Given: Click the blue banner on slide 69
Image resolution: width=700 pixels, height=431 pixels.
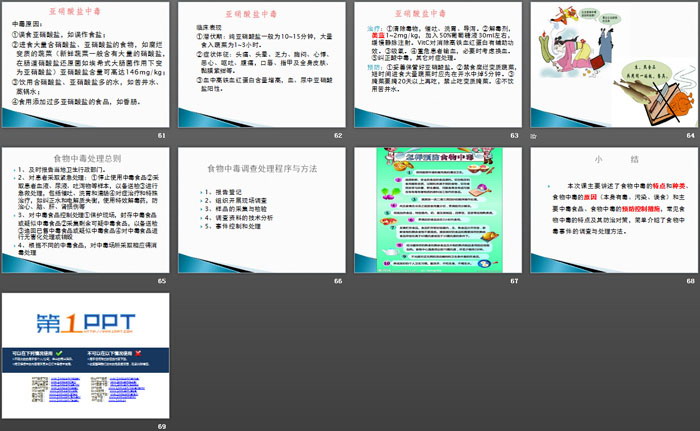Looking at the screenshot, I should click(x=86, y=360).
